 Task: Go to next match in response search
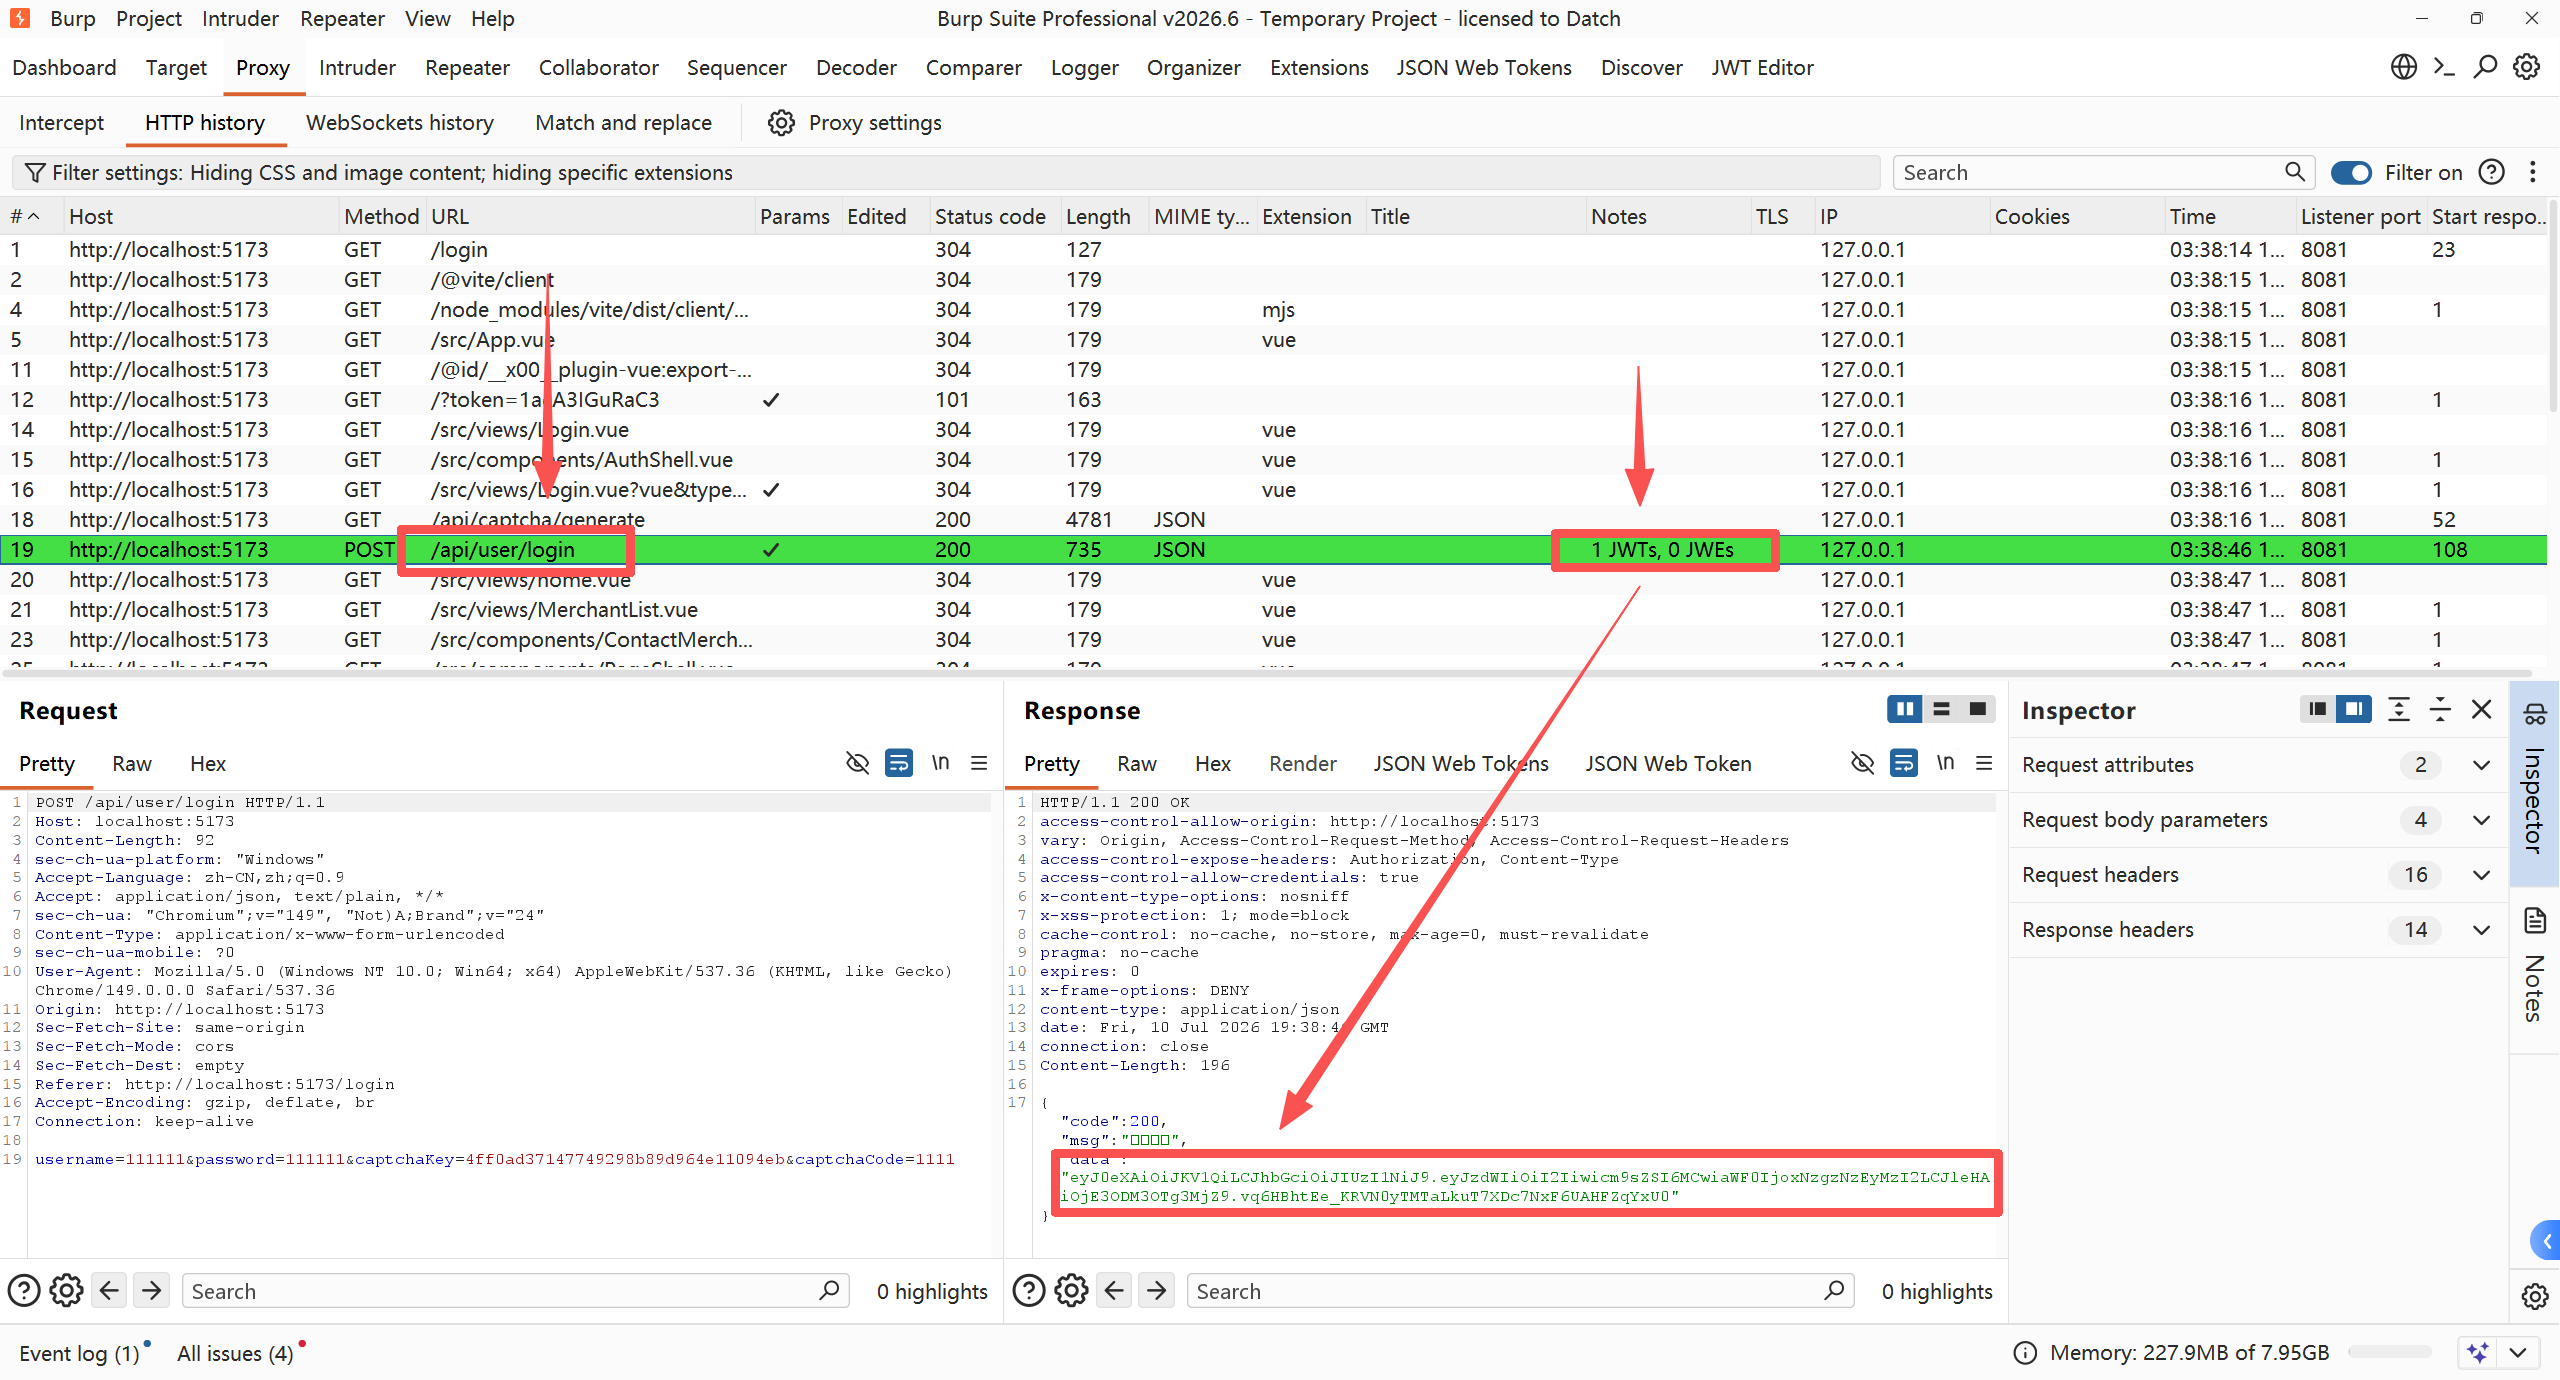[x=1156, y=1291]
